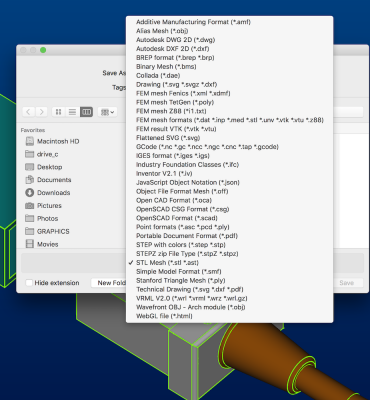Viewport: 370px width, 400px height.
Task: Pick VRML V2.0 format
Action: [x=229, y=298]
